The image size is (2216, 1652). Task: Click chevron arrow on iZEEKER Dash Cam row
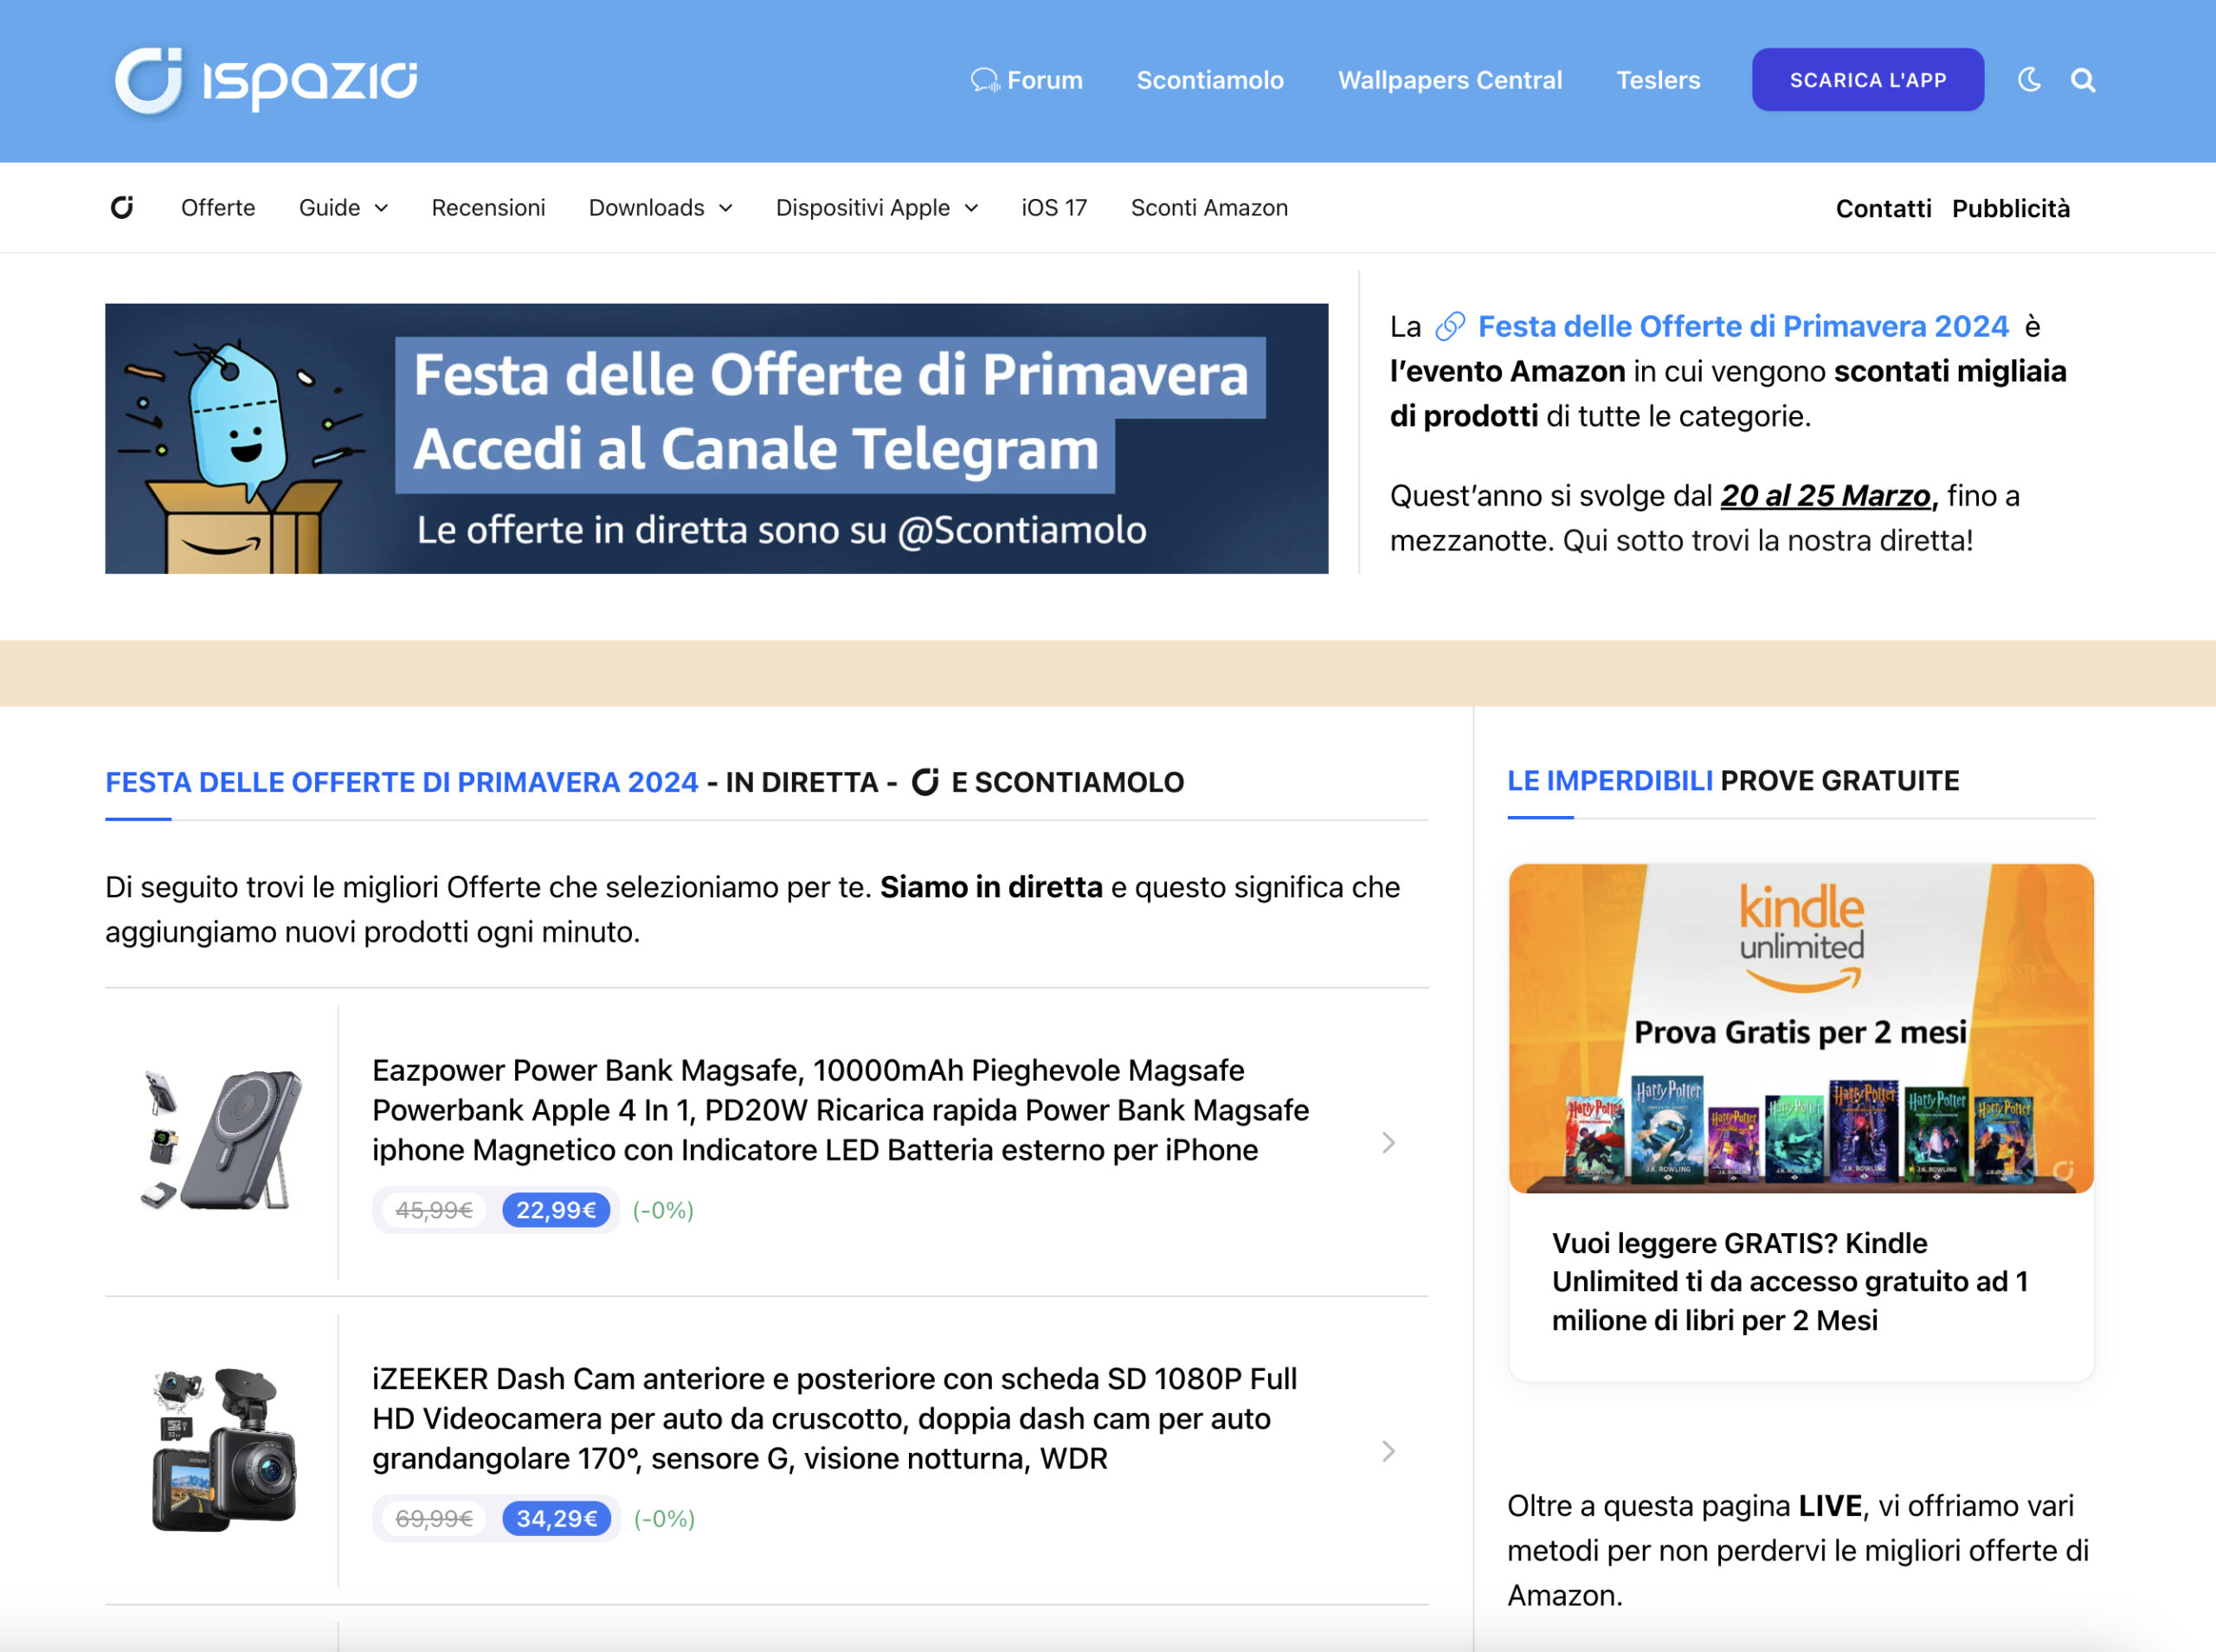[x=1388, y=1451]
